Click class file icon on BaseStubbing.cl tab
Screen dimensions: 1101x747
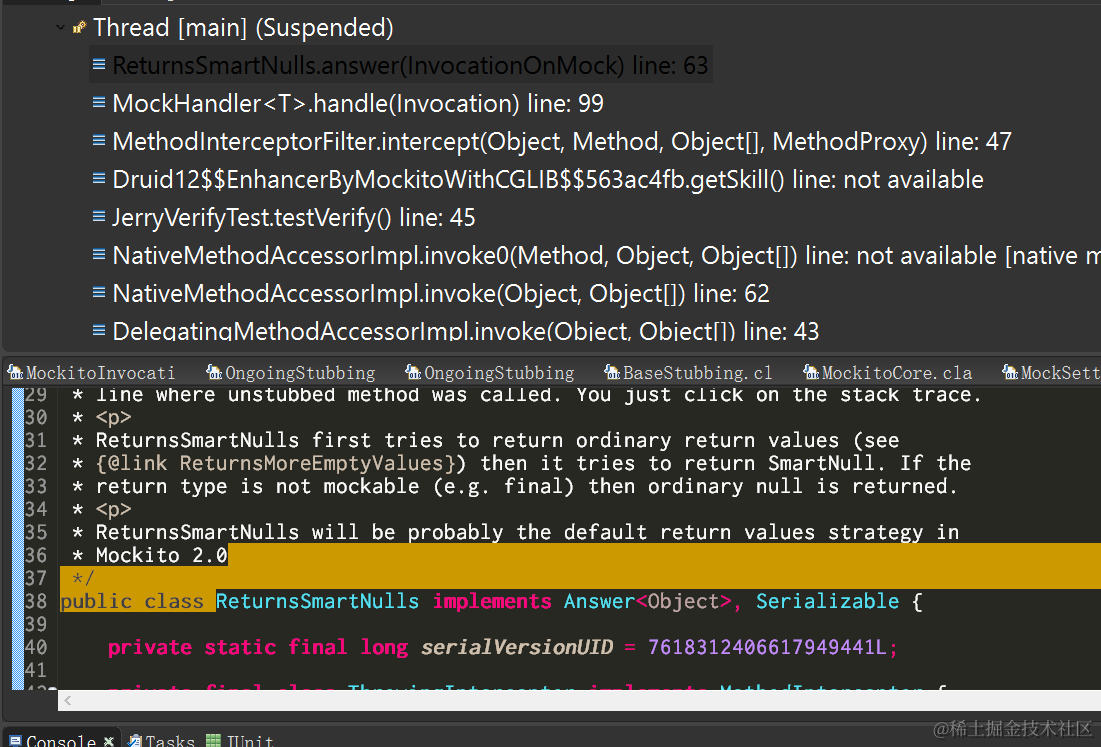[612, 372]
